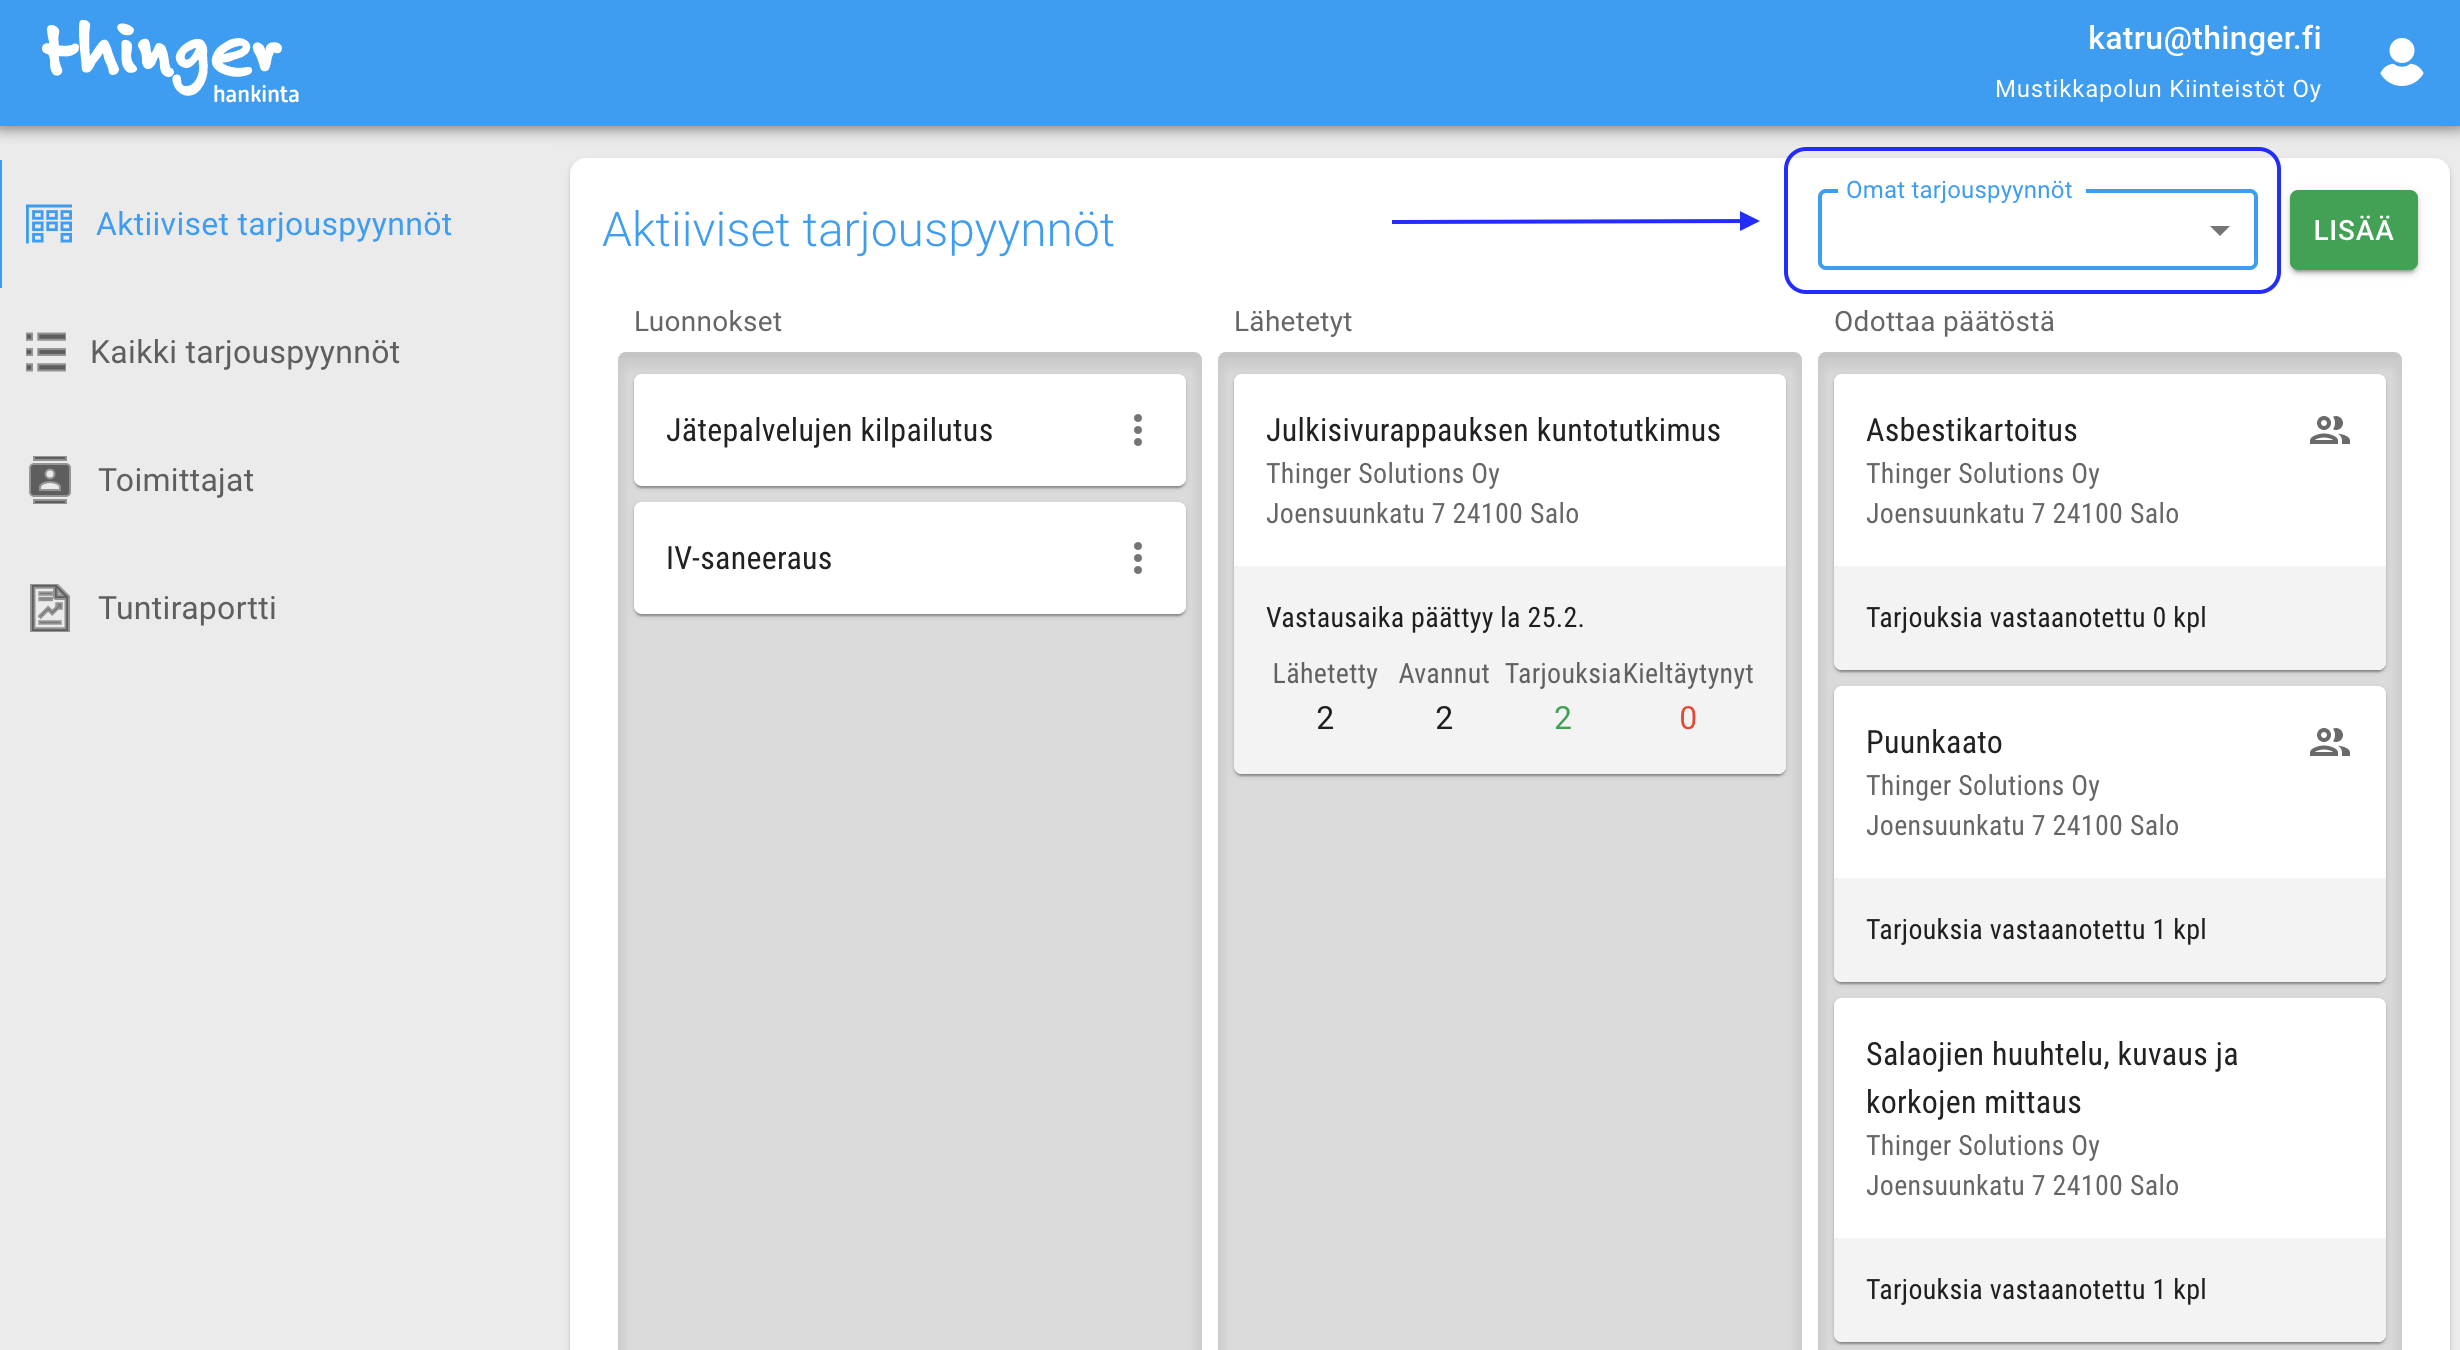2460x1350 pixels.
Task: Open the Toimittajat menu item
Action: [175, 480]
